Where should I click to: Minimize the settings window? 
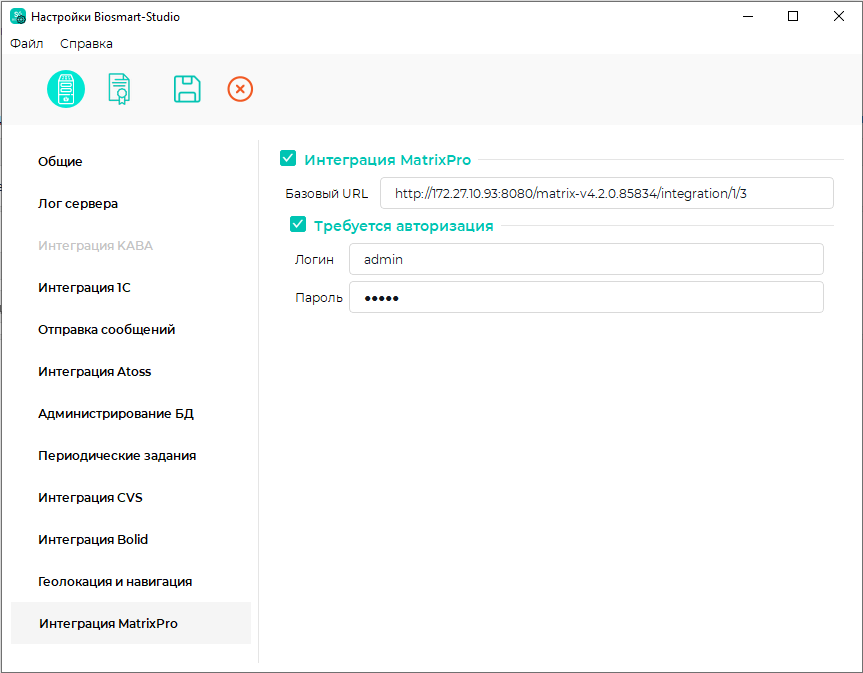click(x=747, y=17)
